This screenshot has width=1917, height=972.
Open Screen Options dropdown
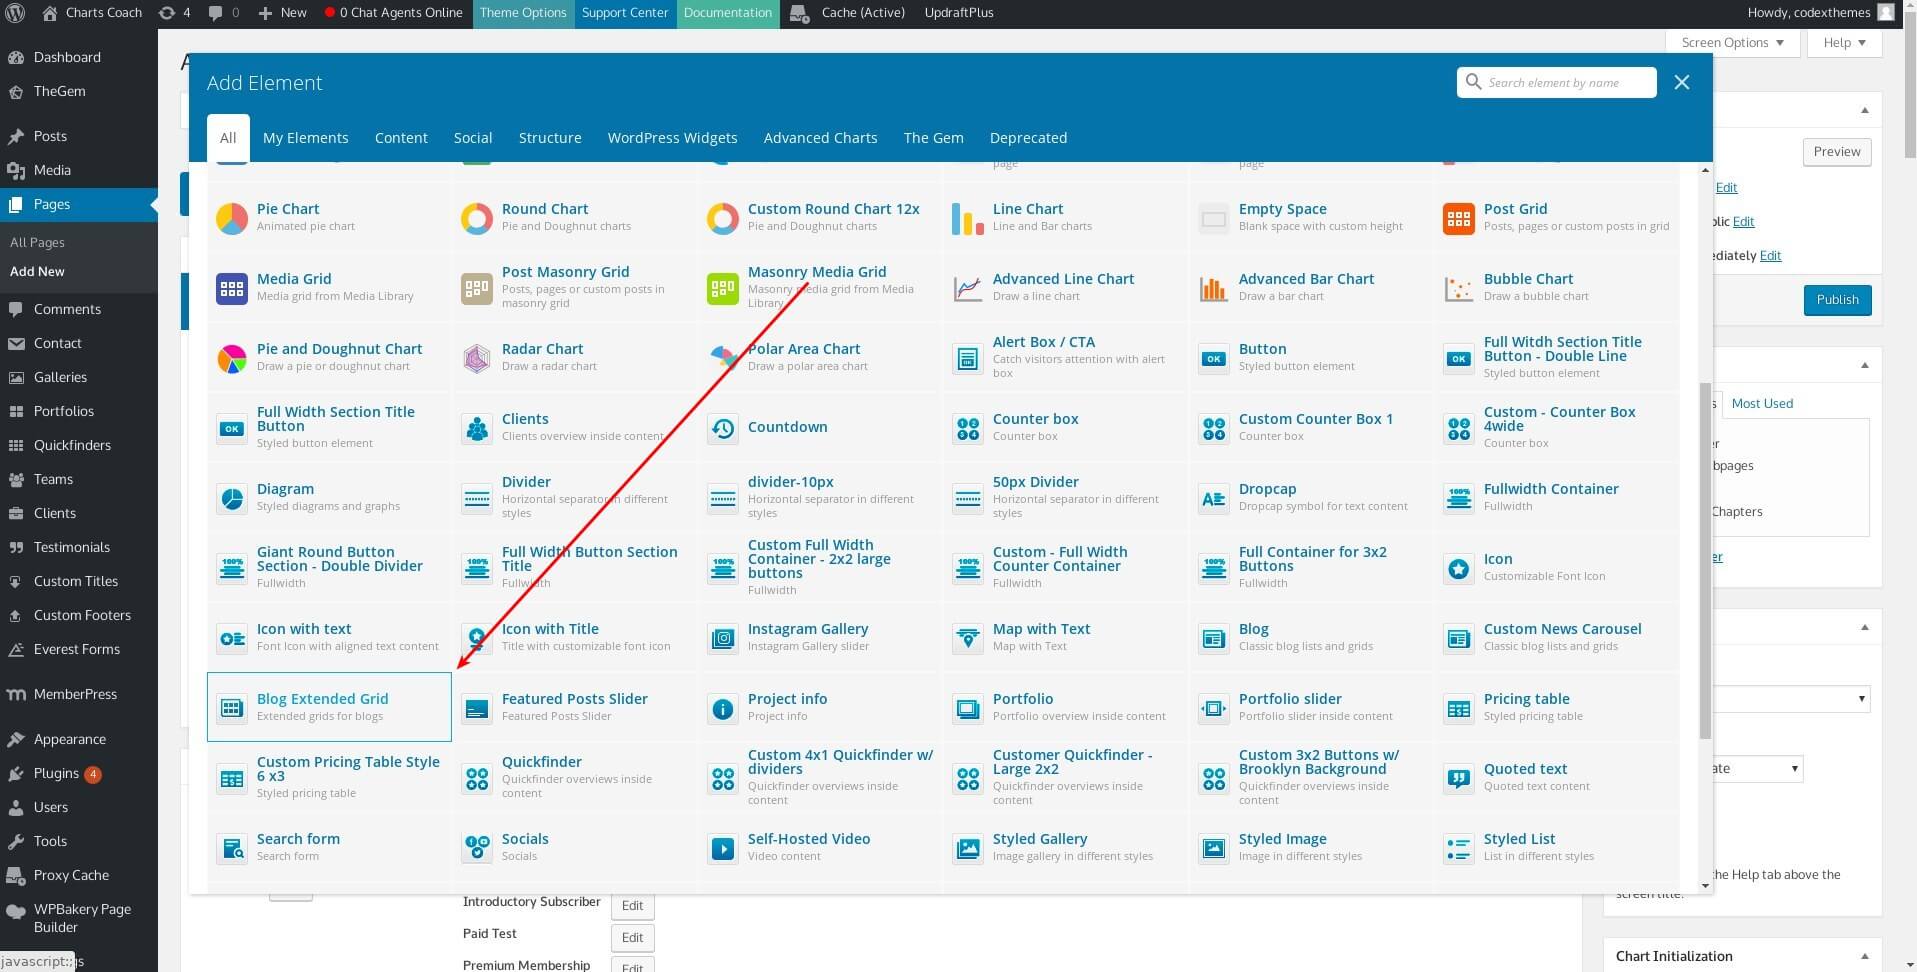click(x=1732, y=42)
